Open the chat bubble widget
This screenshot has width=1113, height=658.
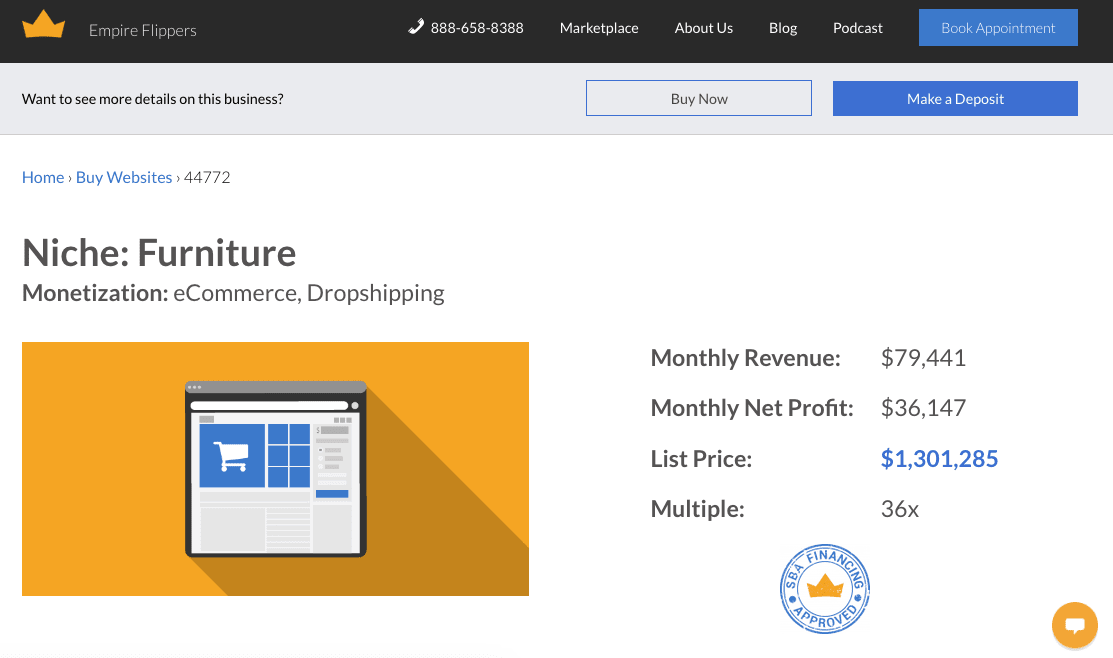pos(1075,625)
